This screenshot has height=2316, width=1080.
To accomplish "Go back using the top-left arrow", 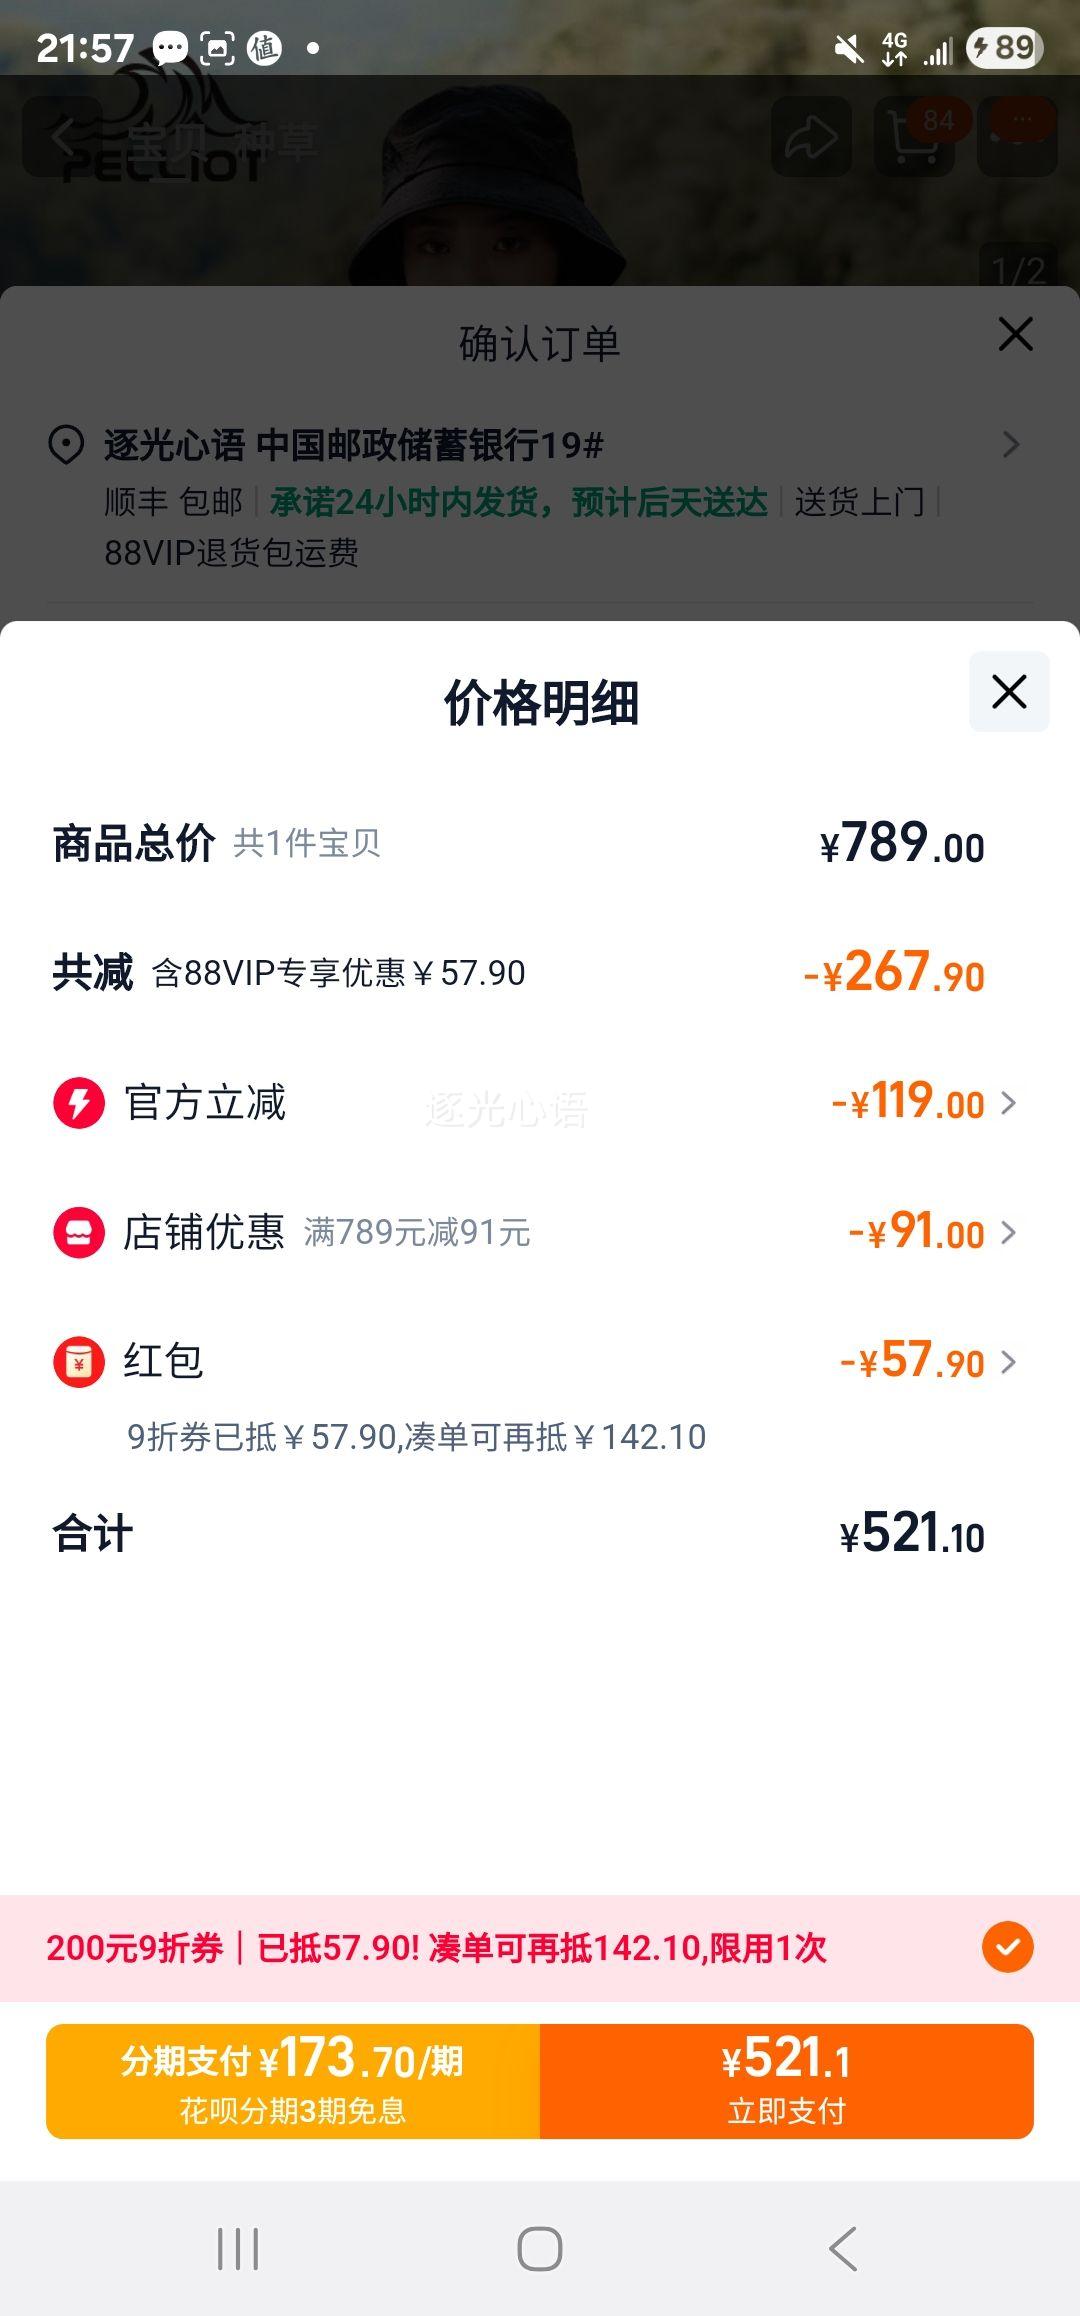I will point(62,137).
